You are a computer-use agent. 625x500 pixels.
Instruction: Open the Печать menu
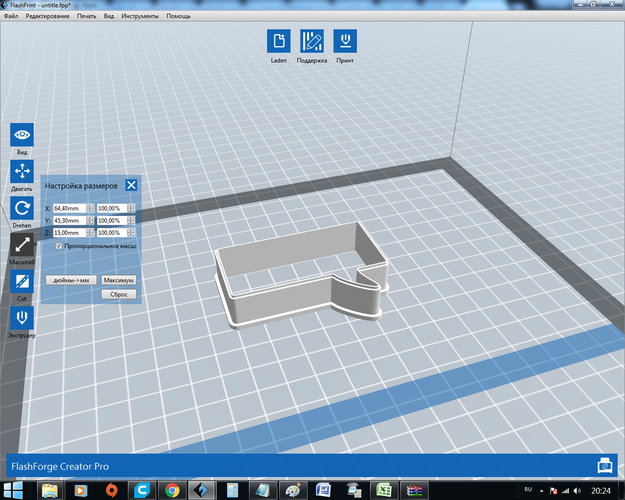86,16
